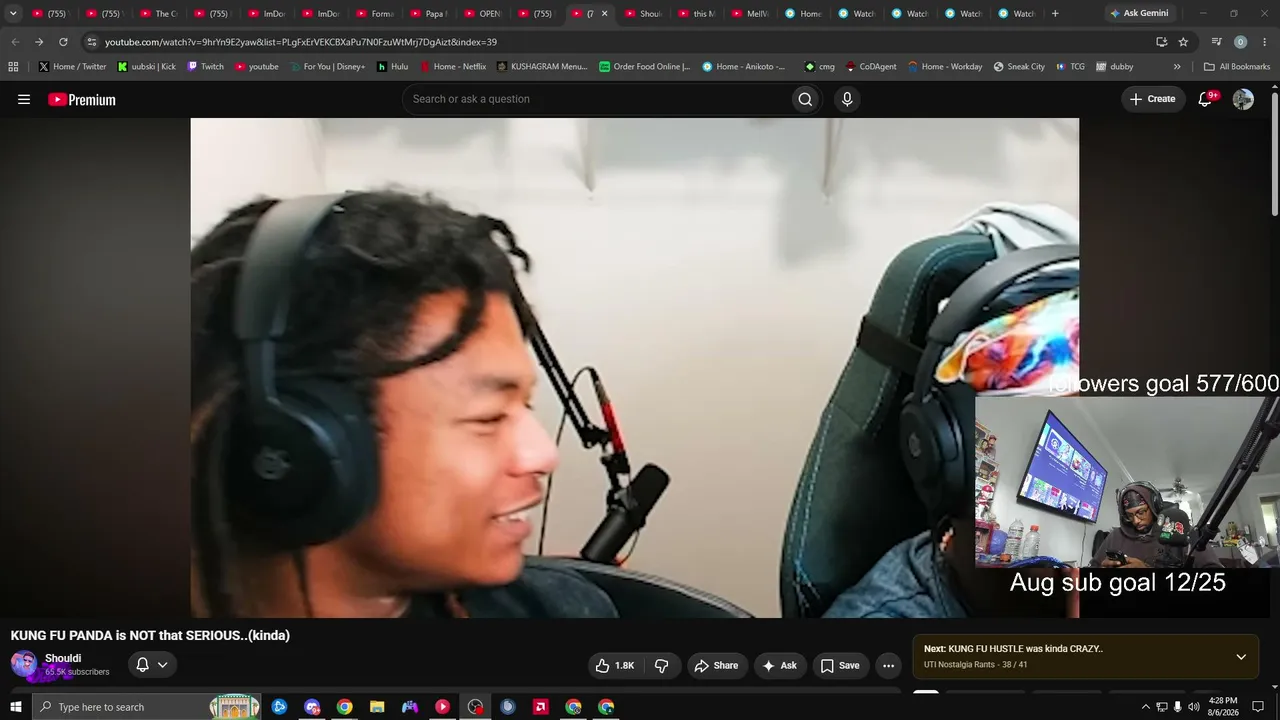
Task: Expand subscription notification bell dropdown
Action: 152,665
